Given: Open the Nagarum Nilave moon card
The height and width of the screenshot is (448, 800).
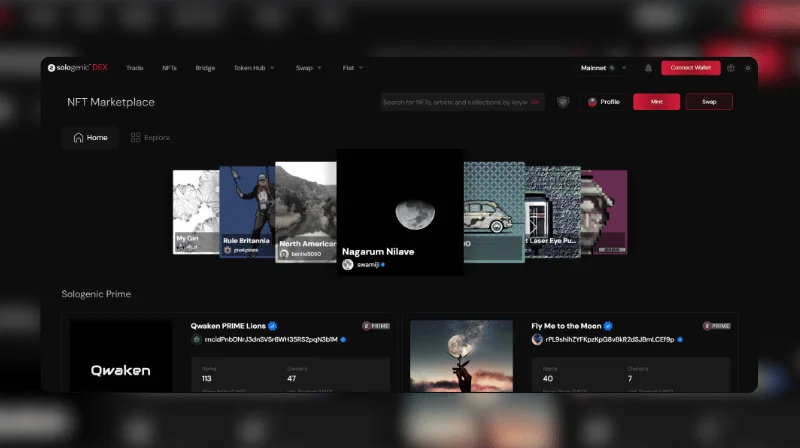Looking at the screenshot, I should (x=400, y=212).
